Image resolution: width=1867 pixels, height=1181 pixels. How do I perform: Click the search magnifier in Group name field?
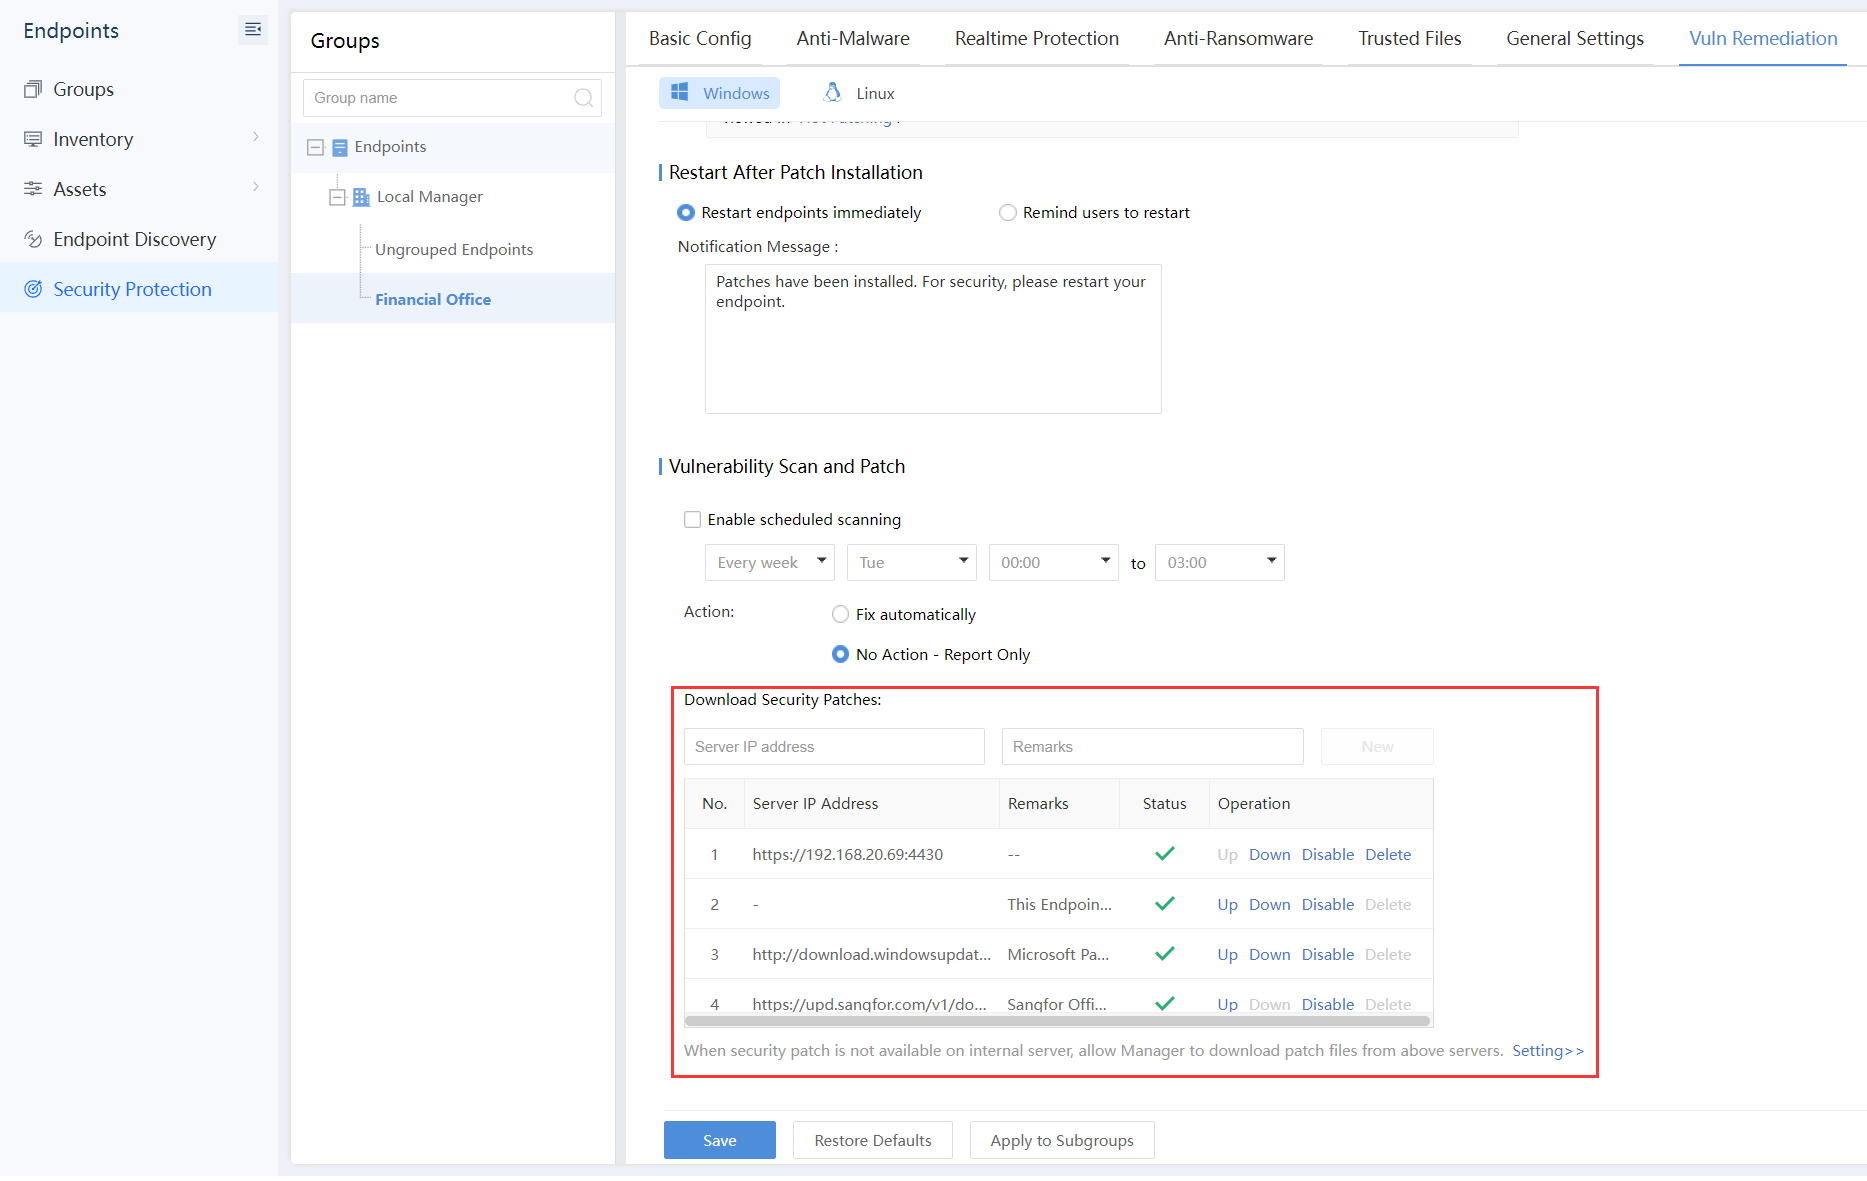(x=583, y=98)
